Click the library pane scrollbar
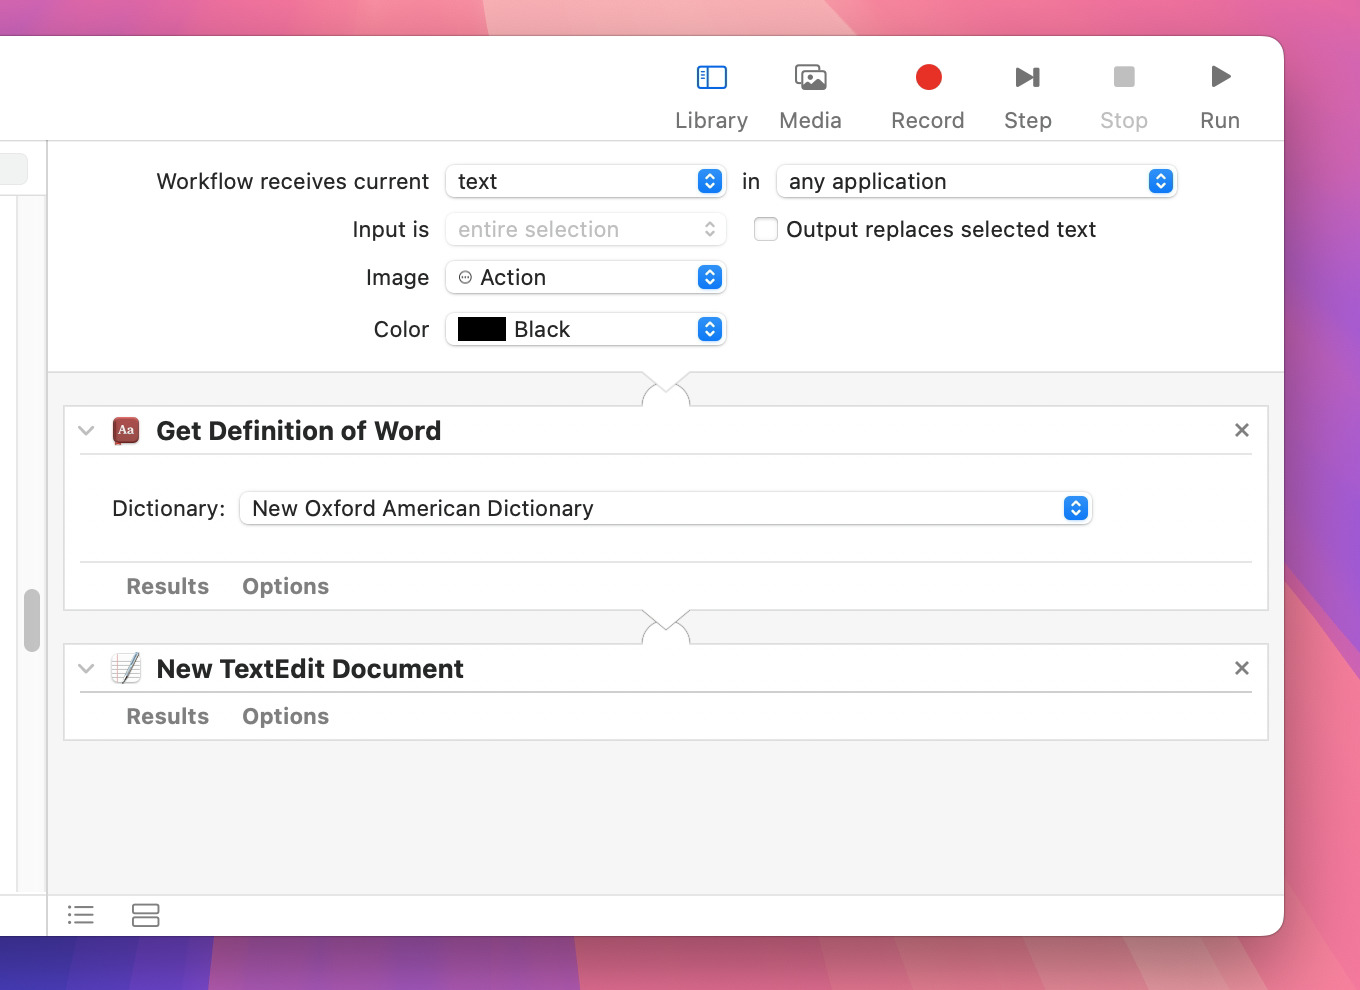Viewport: 1360px width, 990px height. (x=32, y=620)
